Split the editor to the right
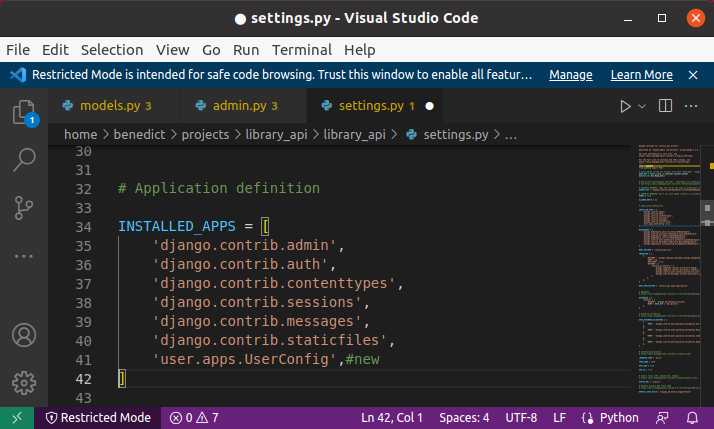This screenshot has height=429, width=714. [665, 106]
